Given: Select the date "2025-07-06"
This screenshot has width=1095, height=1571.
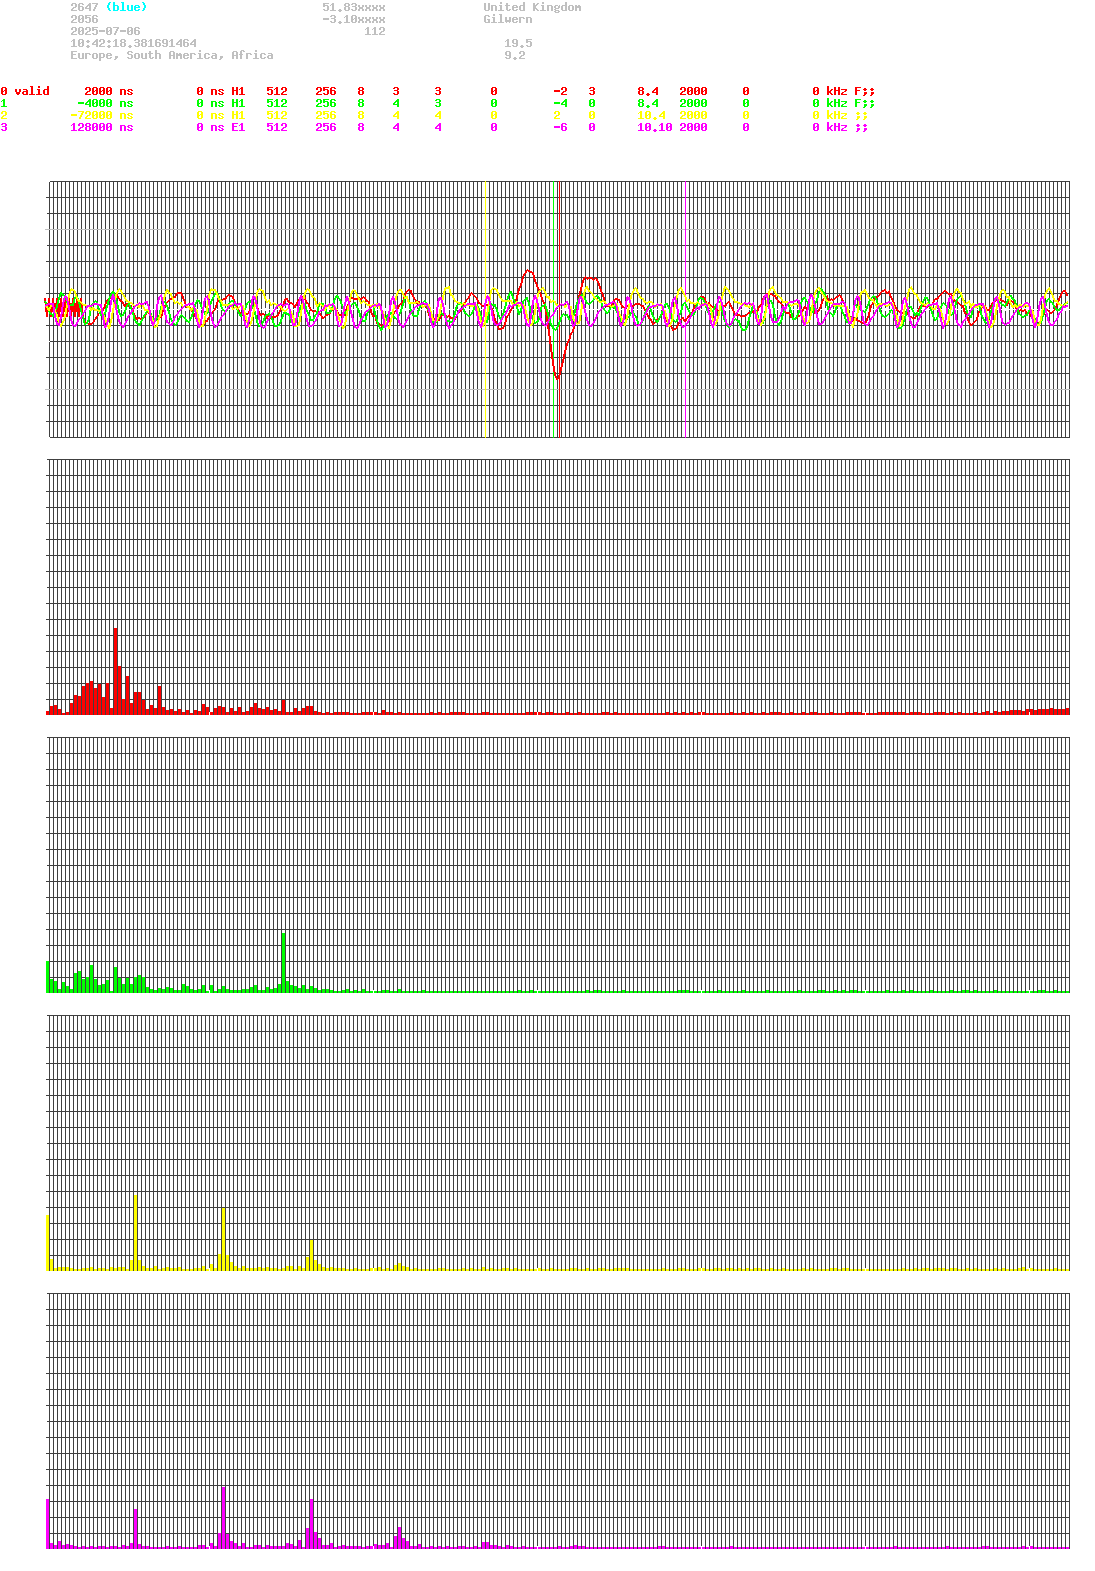Looking at the screenshot, I should point(105,31).
